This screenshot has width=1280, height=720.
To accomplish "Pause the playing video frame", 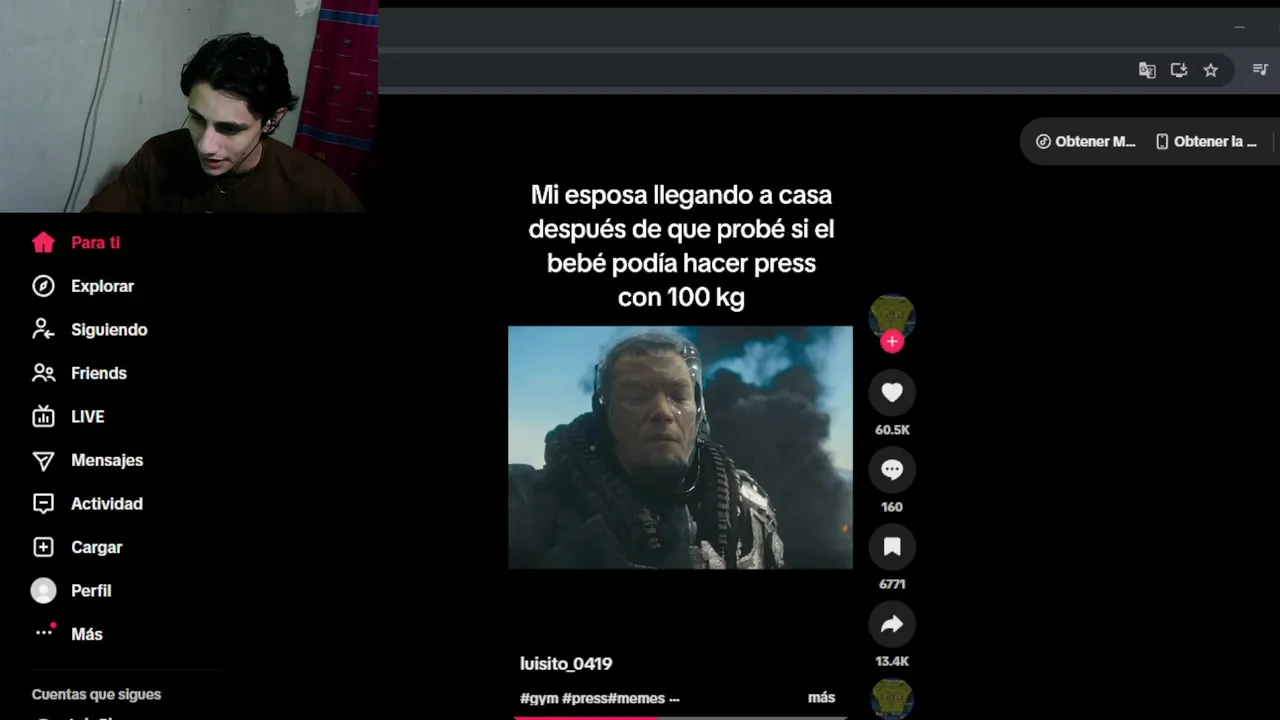I will click(x=680, y=447).
